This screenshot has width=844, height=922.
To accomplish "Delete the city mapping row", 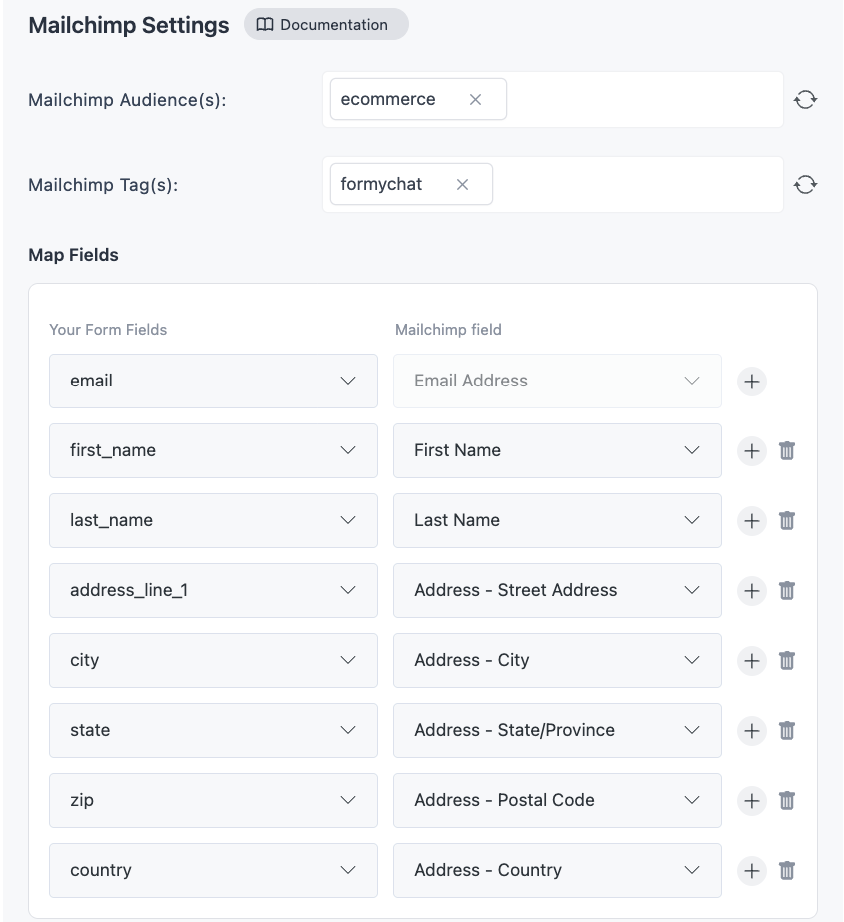I will coord(787,661).
